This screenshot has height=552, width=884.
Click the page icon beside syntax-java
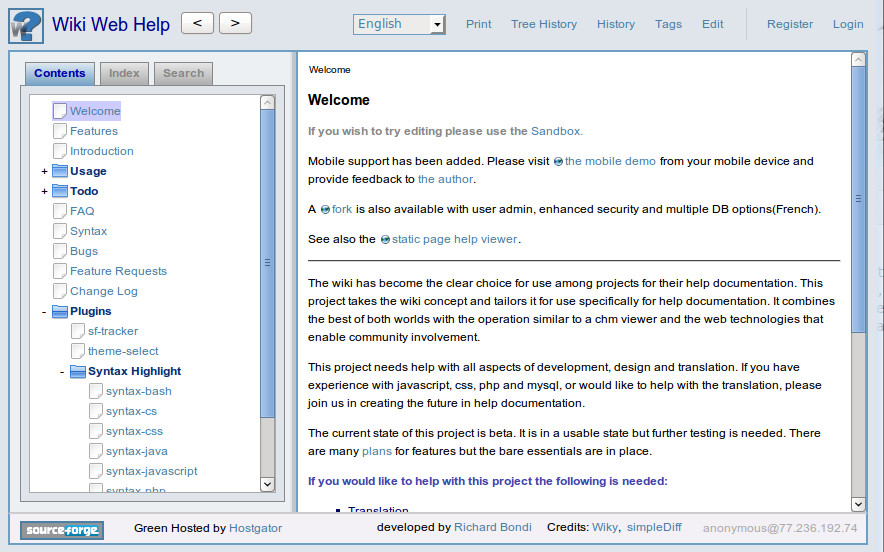(96, 451)
